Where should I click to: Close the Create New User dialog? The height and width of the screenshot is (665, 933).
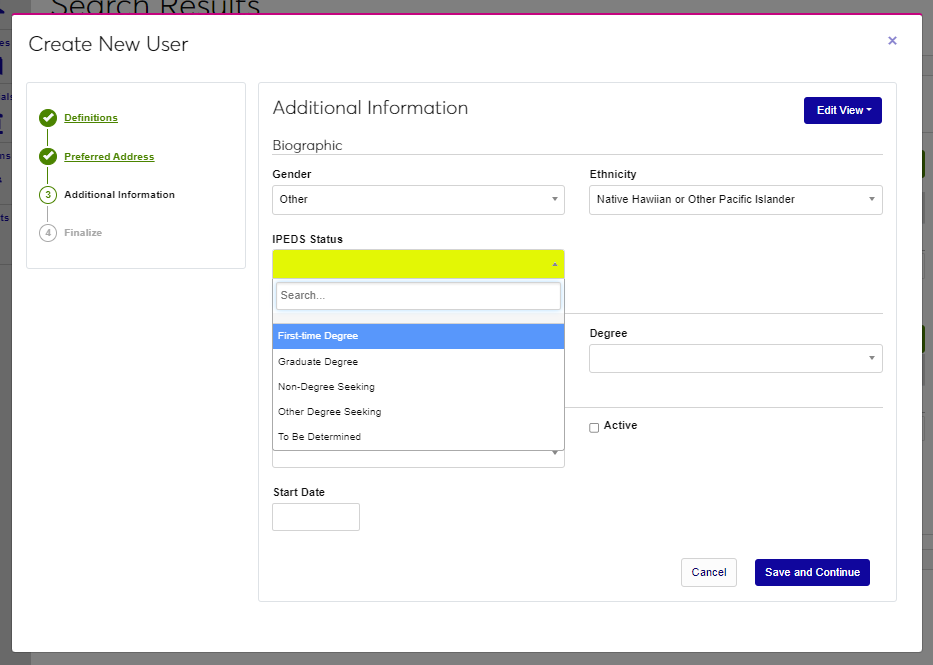coord(892,41)
